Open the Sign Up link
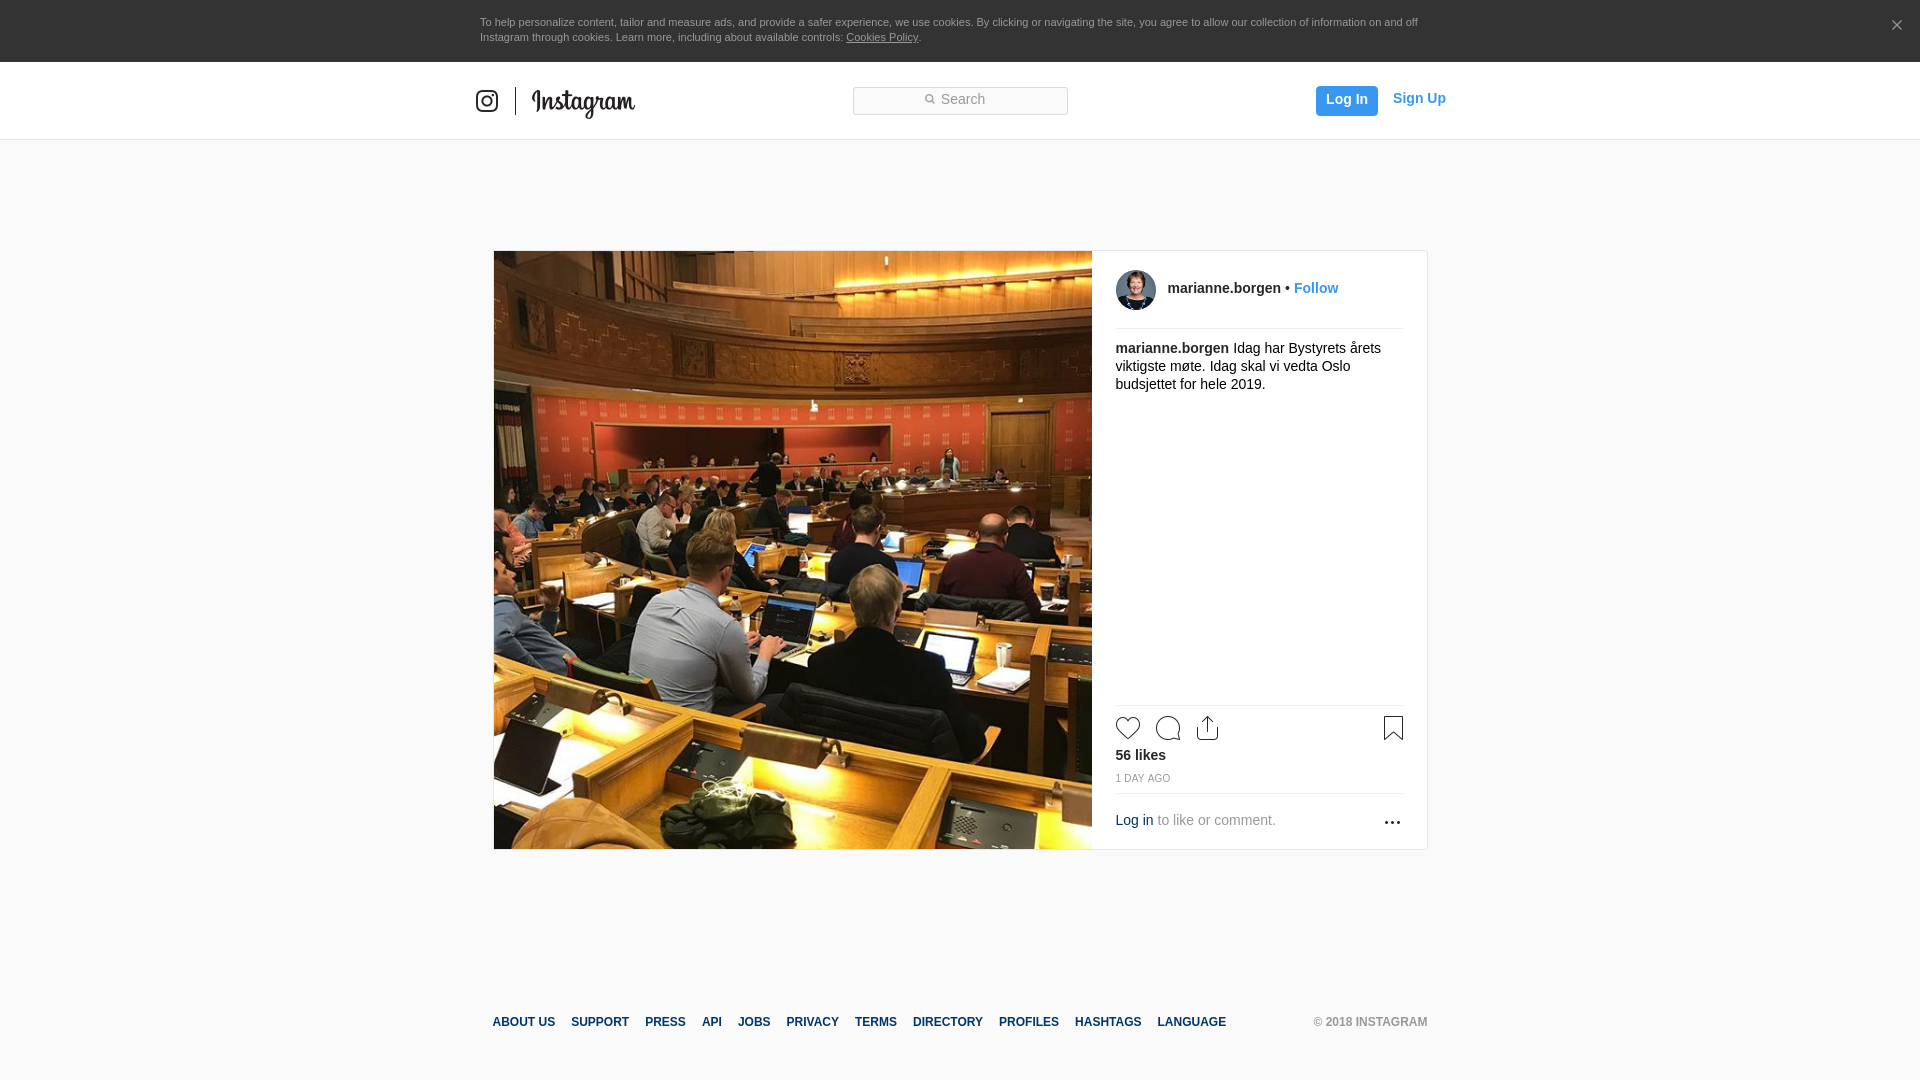 pos(1419,98)
